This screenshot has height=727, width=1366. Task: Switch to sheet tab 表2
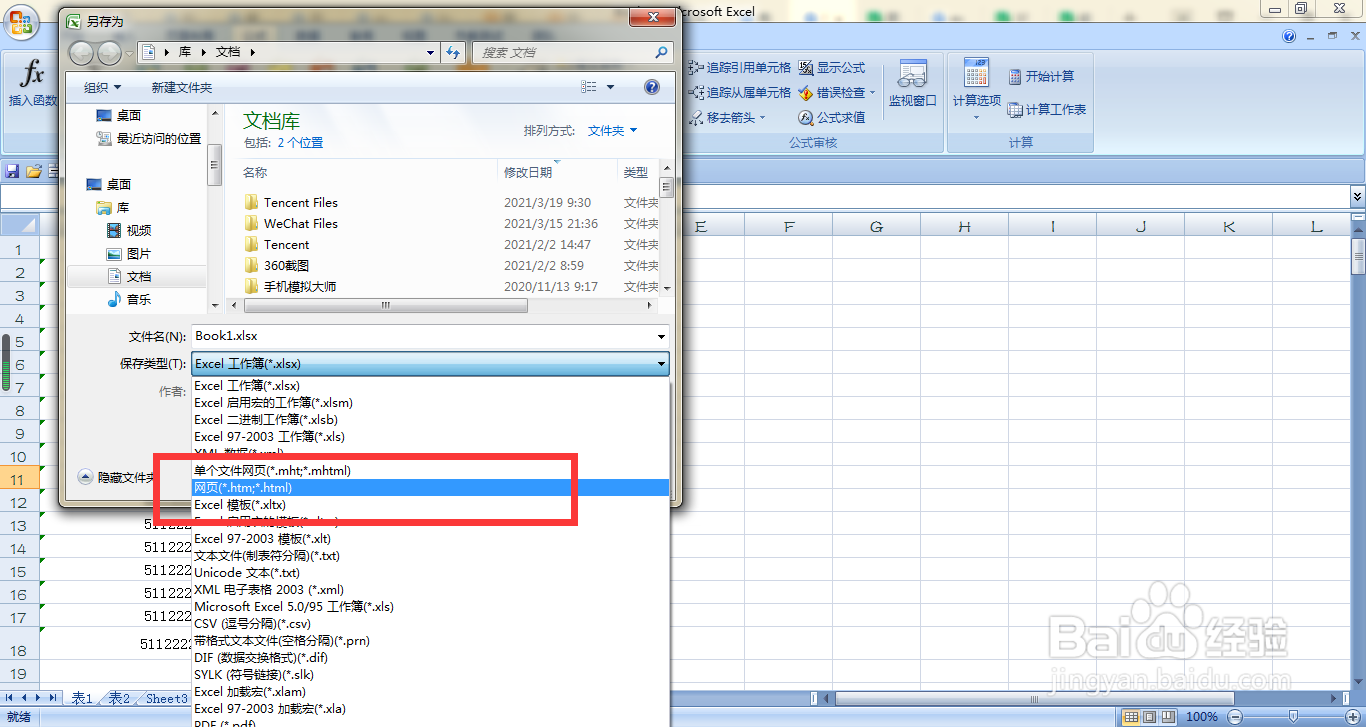[x=119, y=699]
